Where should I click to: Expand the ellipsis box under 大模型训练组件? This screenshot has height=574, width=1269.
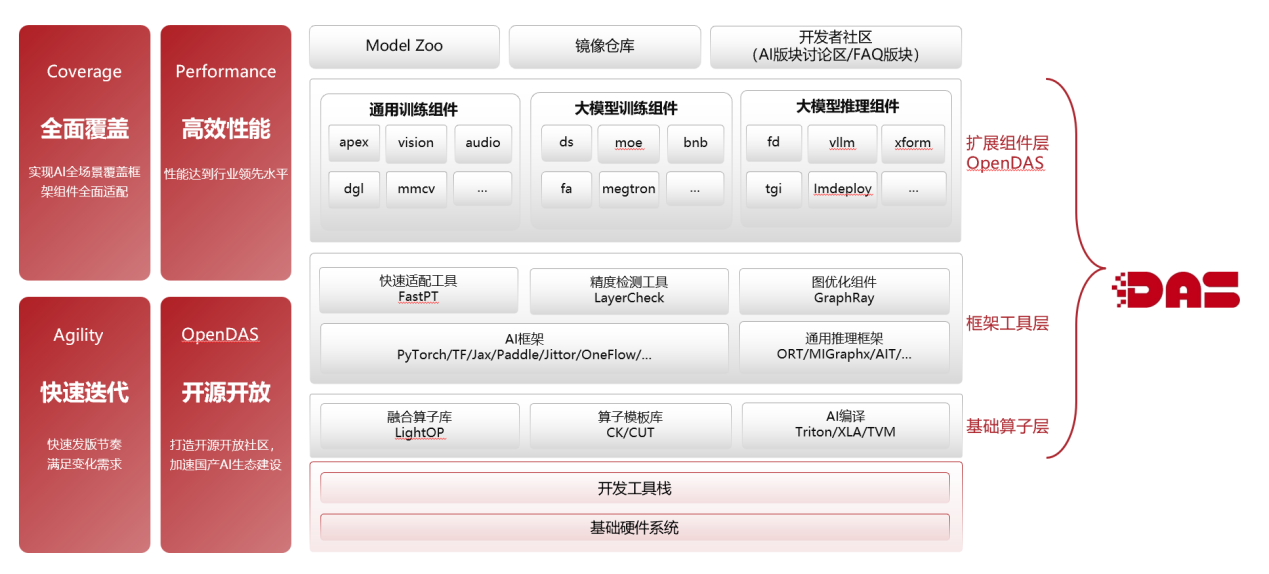[x=695, y=189]
